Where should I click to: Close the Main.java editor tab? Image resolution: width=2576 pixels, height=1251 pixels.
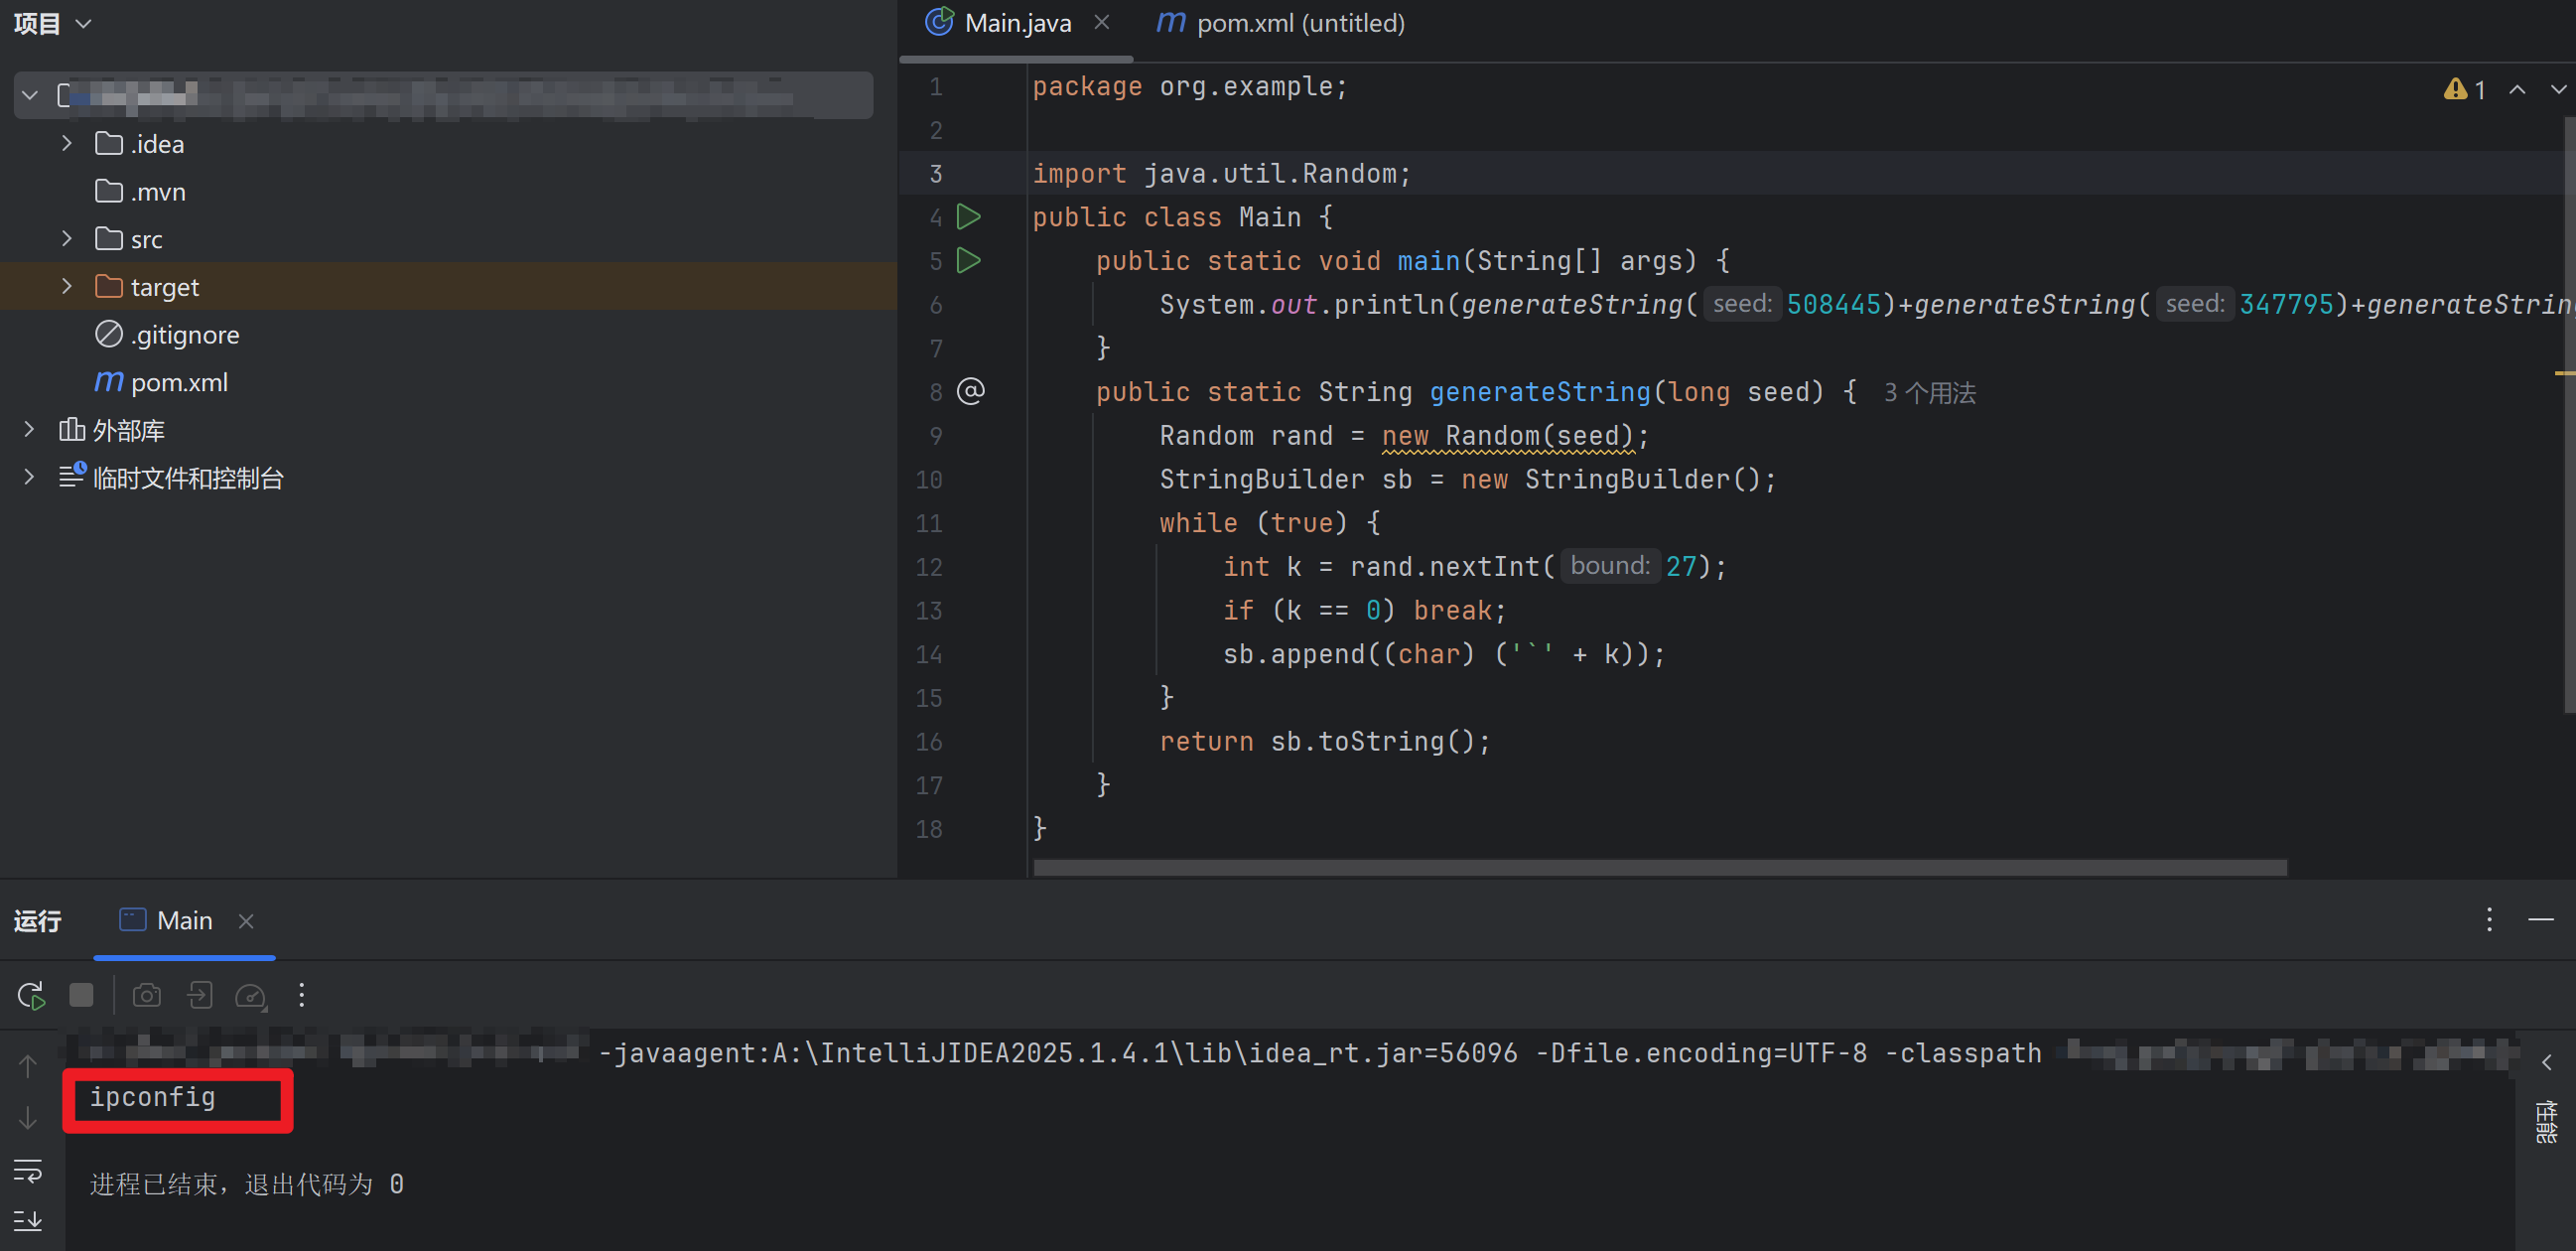coord(1101,23)
